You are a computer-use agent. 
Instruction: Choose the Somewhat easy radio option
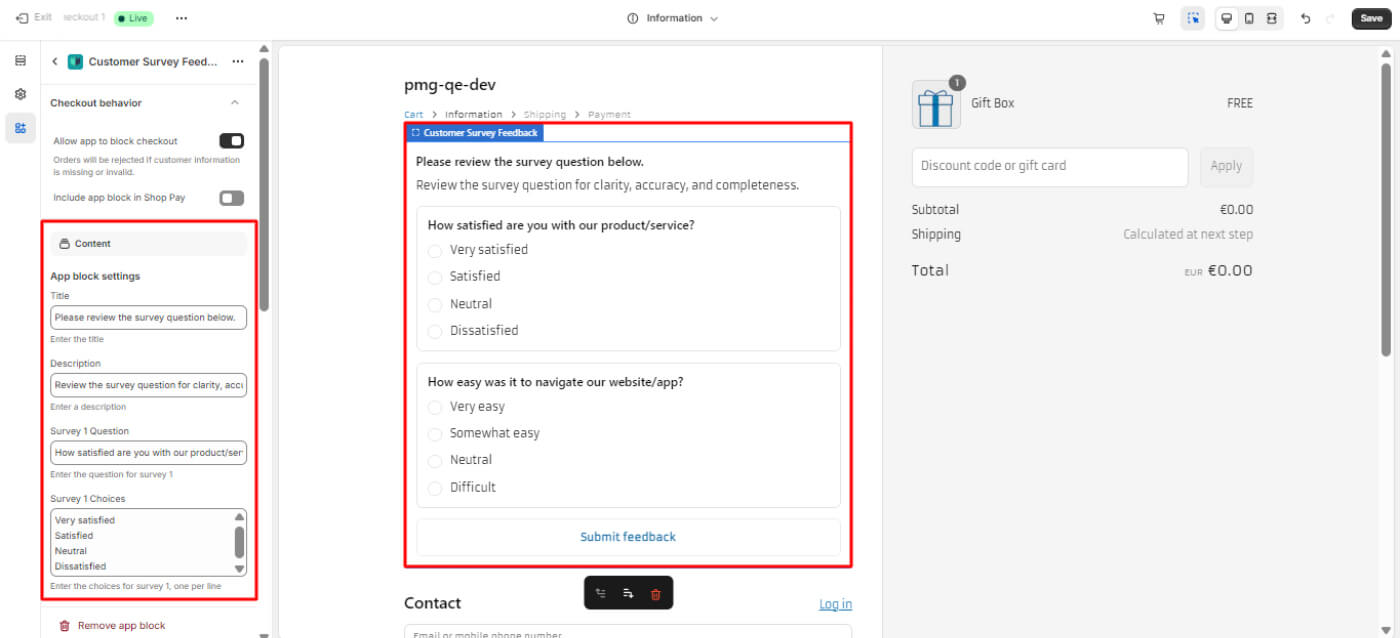[x=435, y=434]
